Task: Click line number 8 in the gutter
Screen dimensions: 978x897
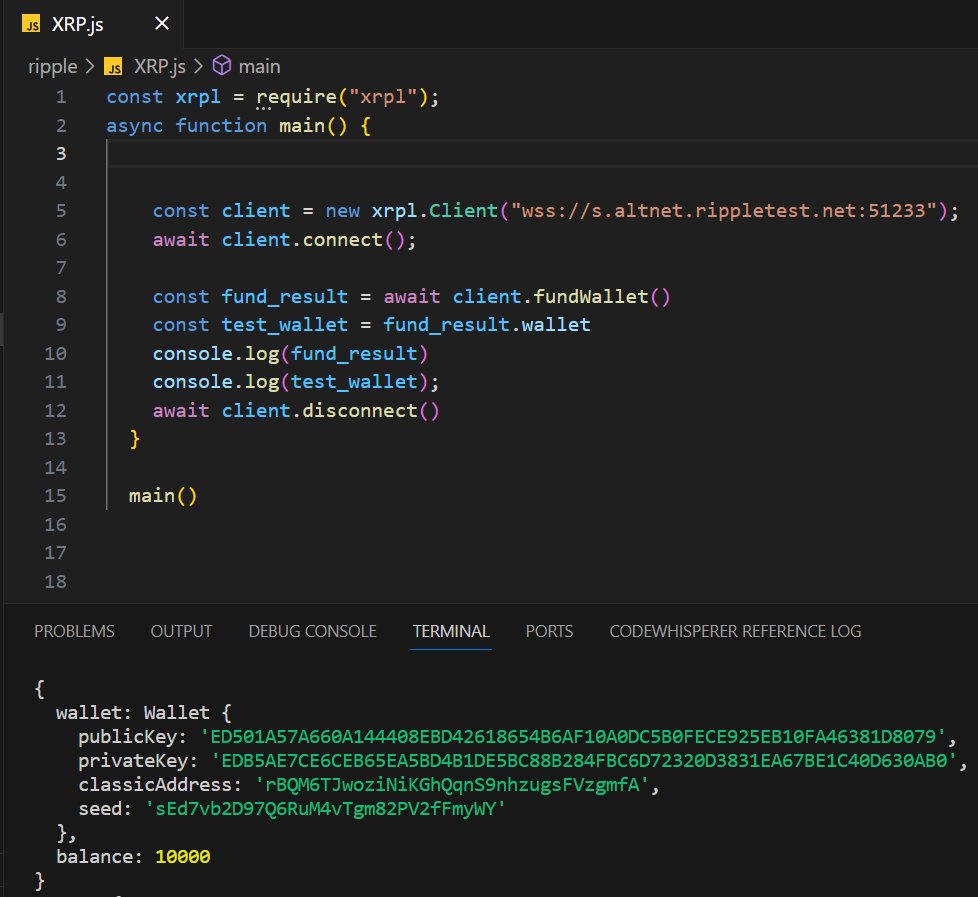Action: click(60, 296)
